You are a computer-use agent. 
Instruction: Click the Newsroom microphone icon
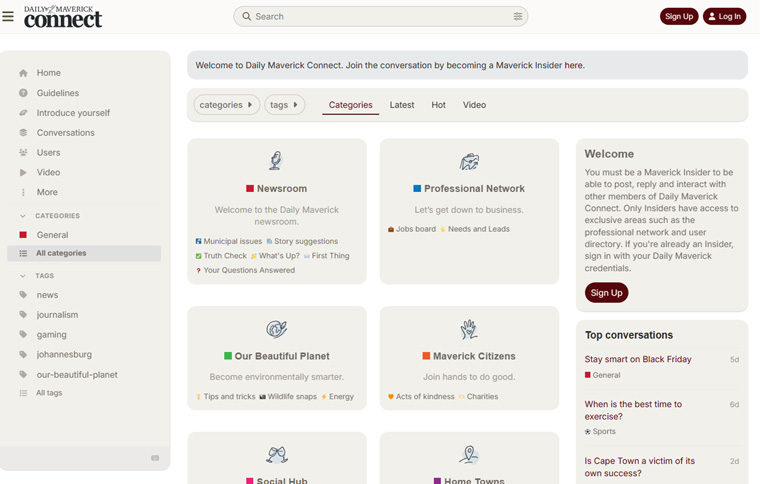276,160
